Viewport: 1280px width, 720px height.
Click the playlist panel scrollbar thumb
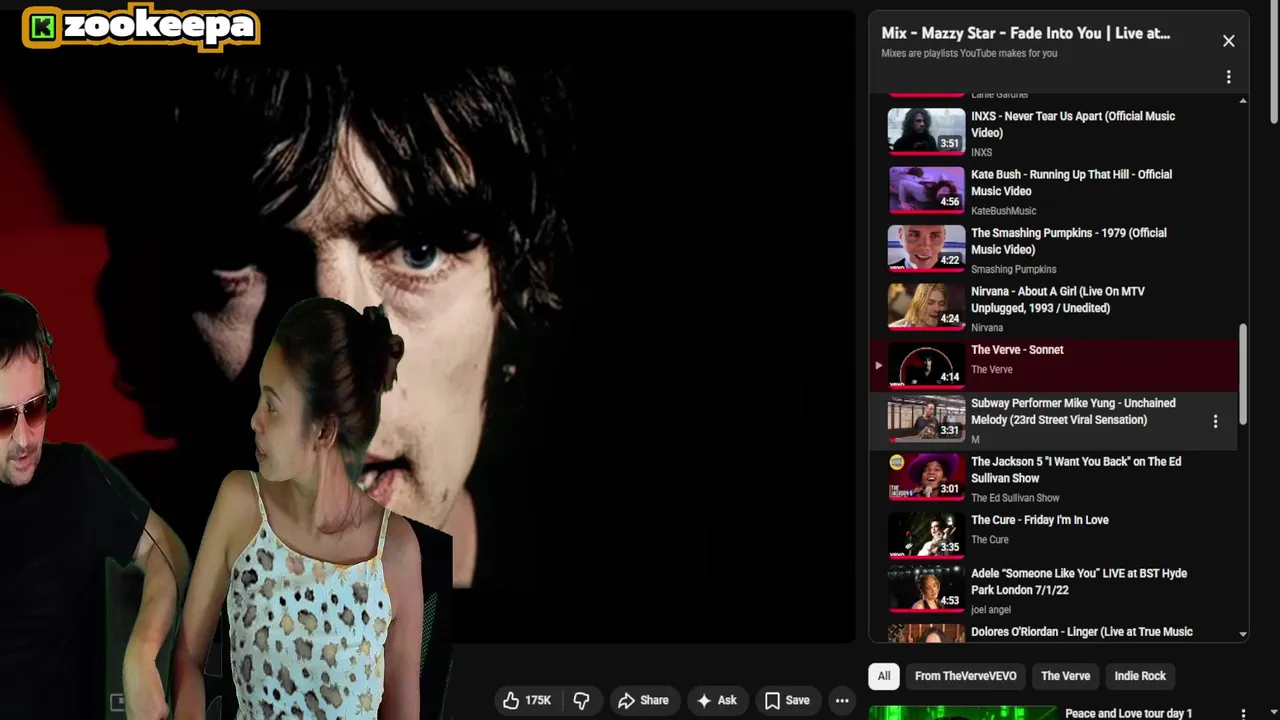(1243, 374)
